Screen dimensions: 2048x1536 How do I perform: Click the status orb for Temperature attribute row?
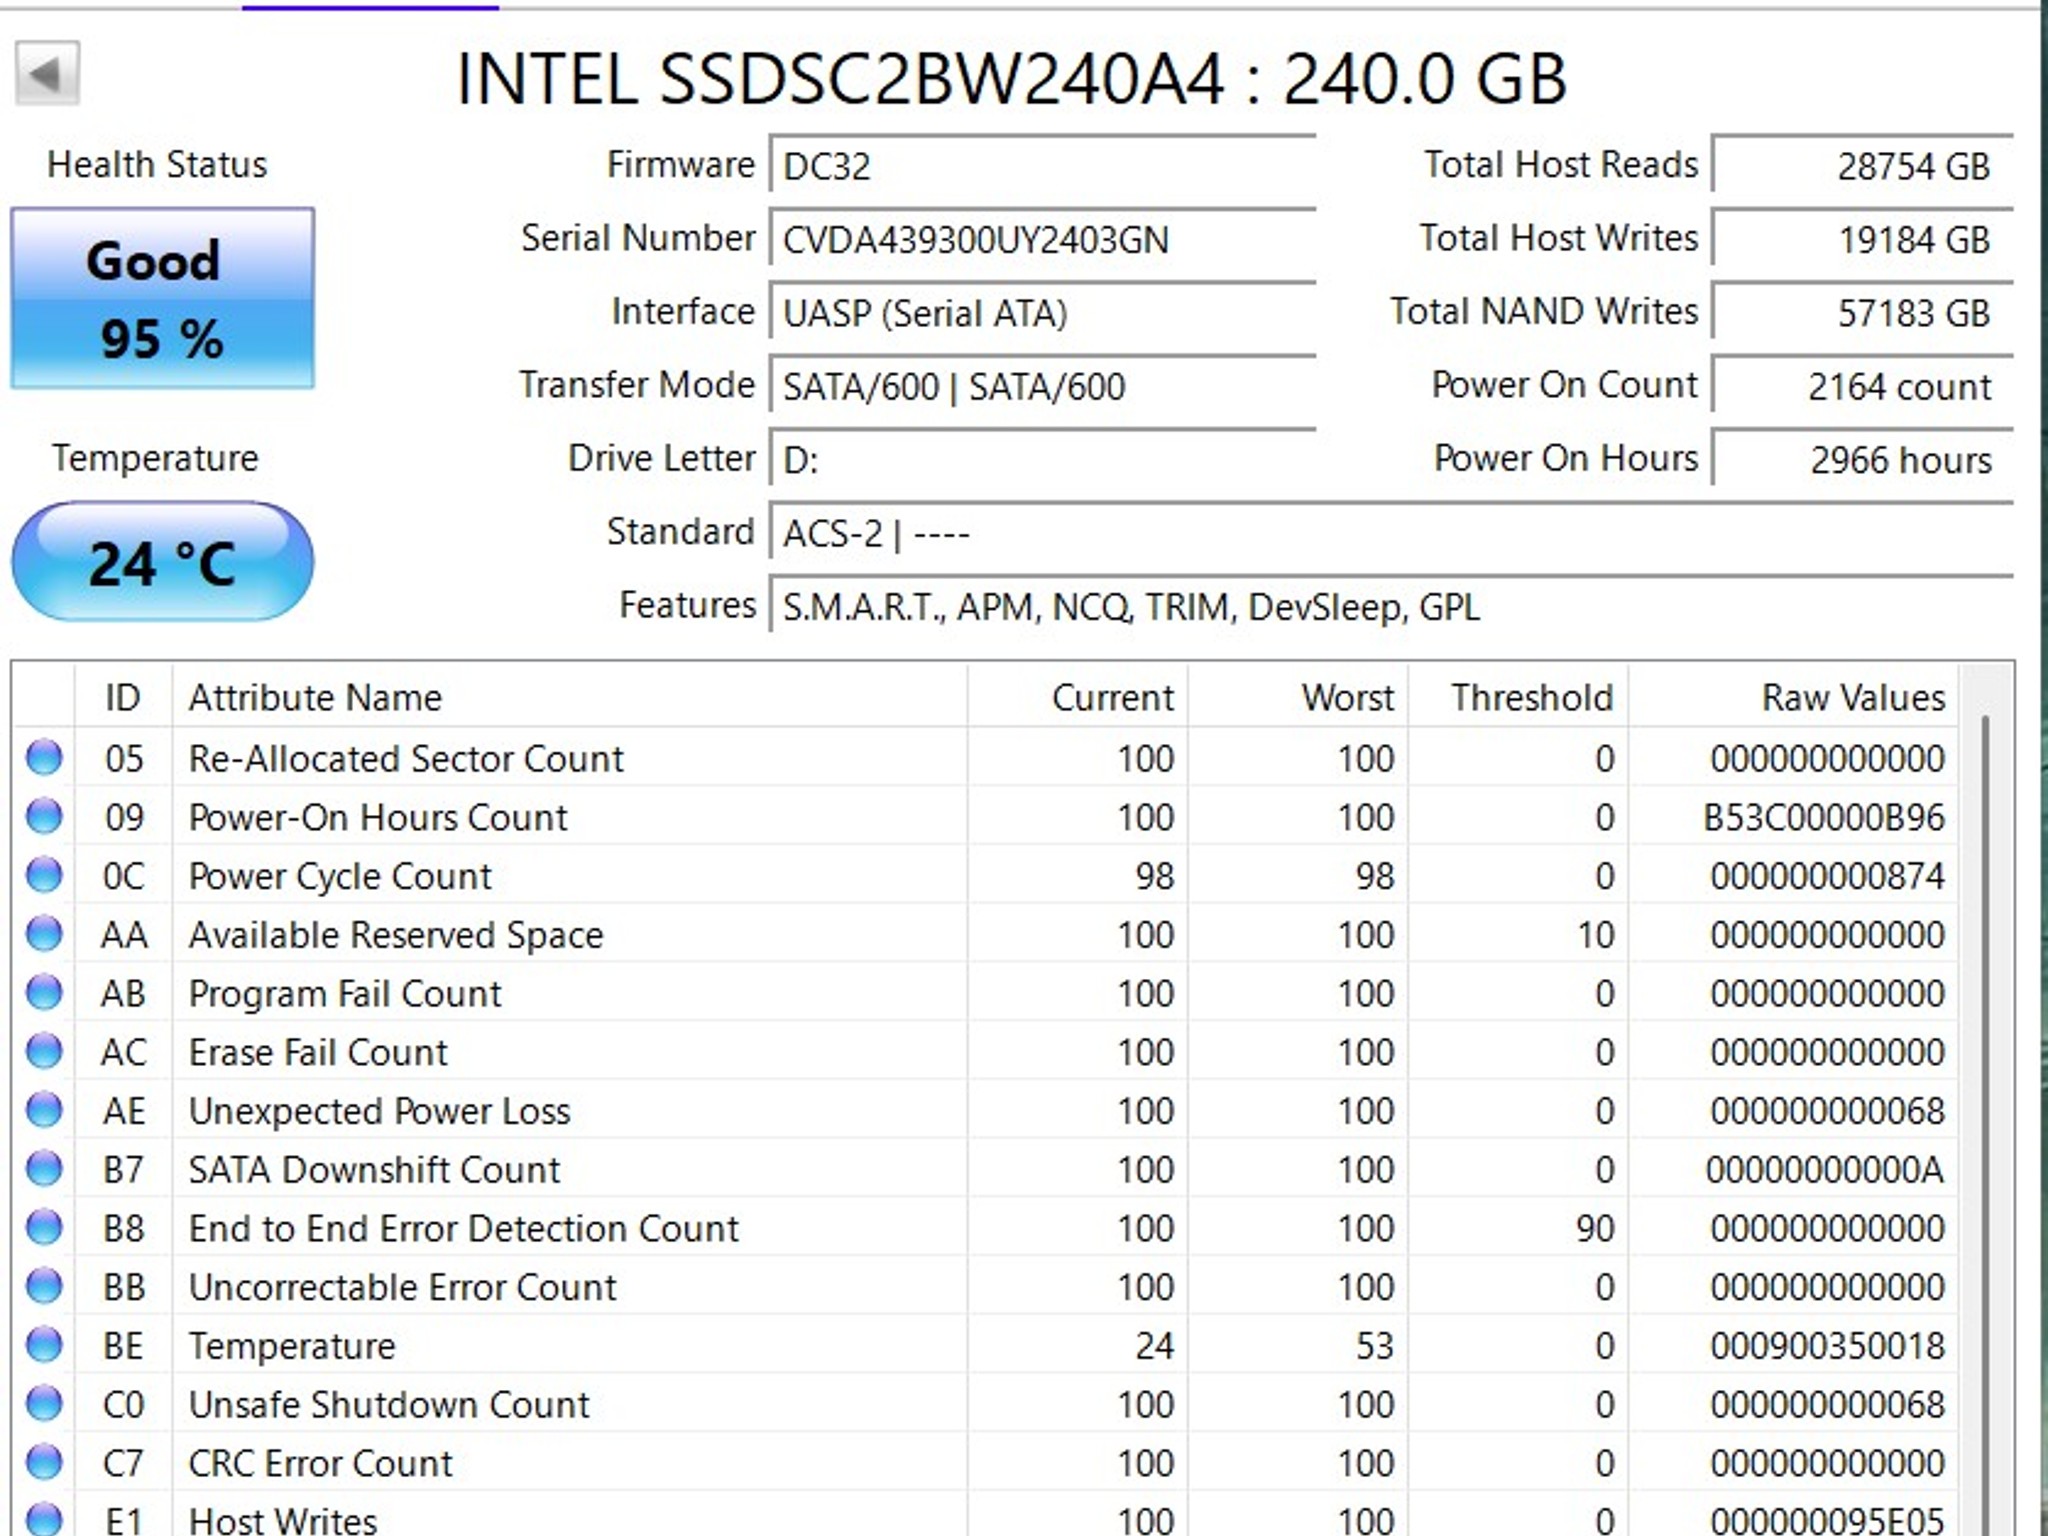tap(44, 1345)
